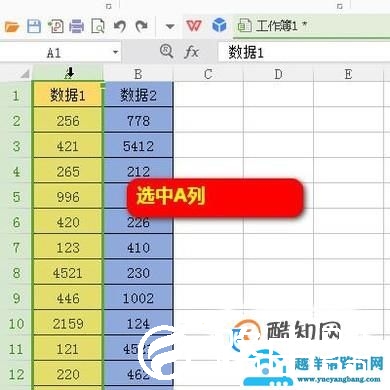
Task: Click cell with value 996
Action: [x=68, y=197]
